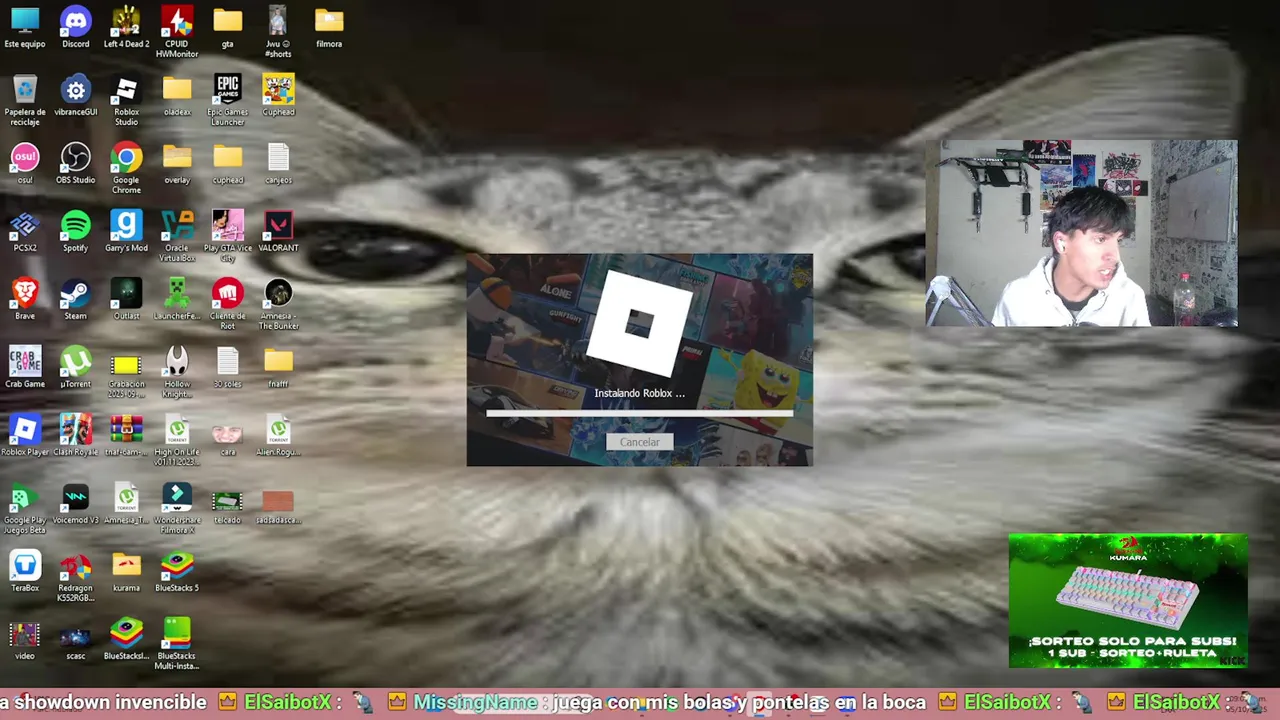Select Amnesia - The Bunker shortcut

(x=278, y=304)
